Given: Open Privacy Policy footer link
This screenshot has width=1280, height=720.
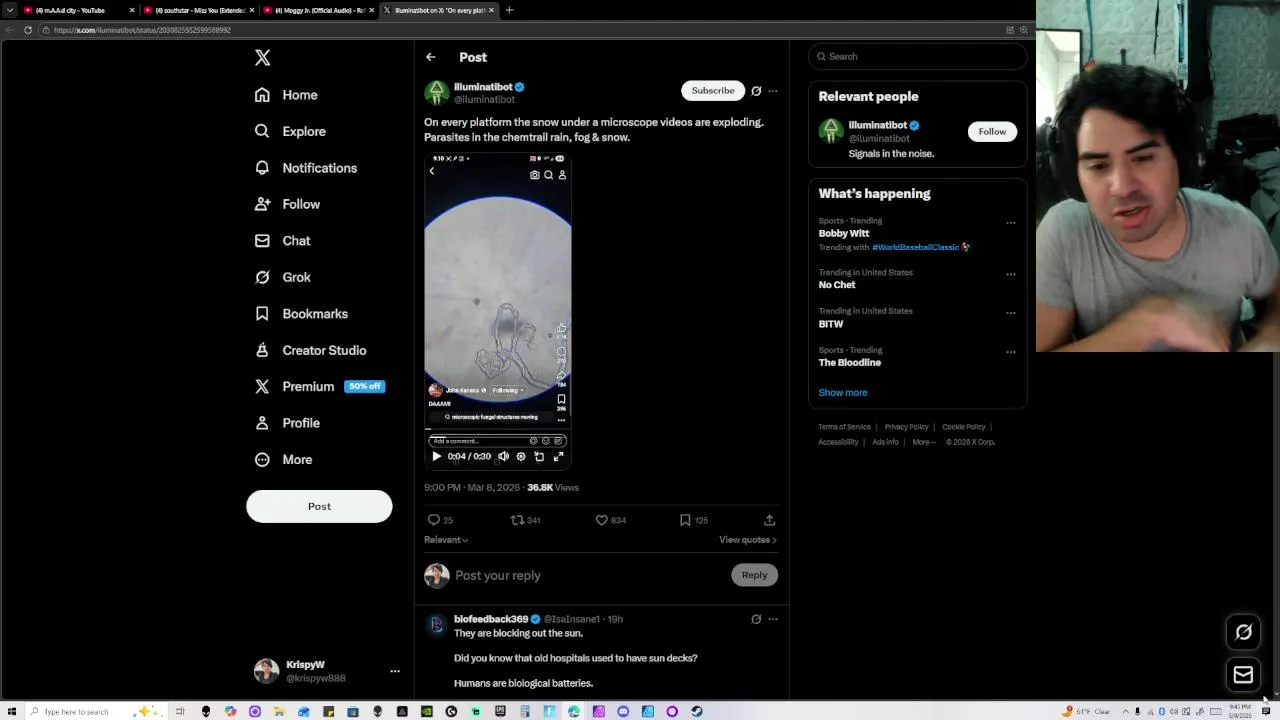Looking at the screenshot, I should 906,427.
